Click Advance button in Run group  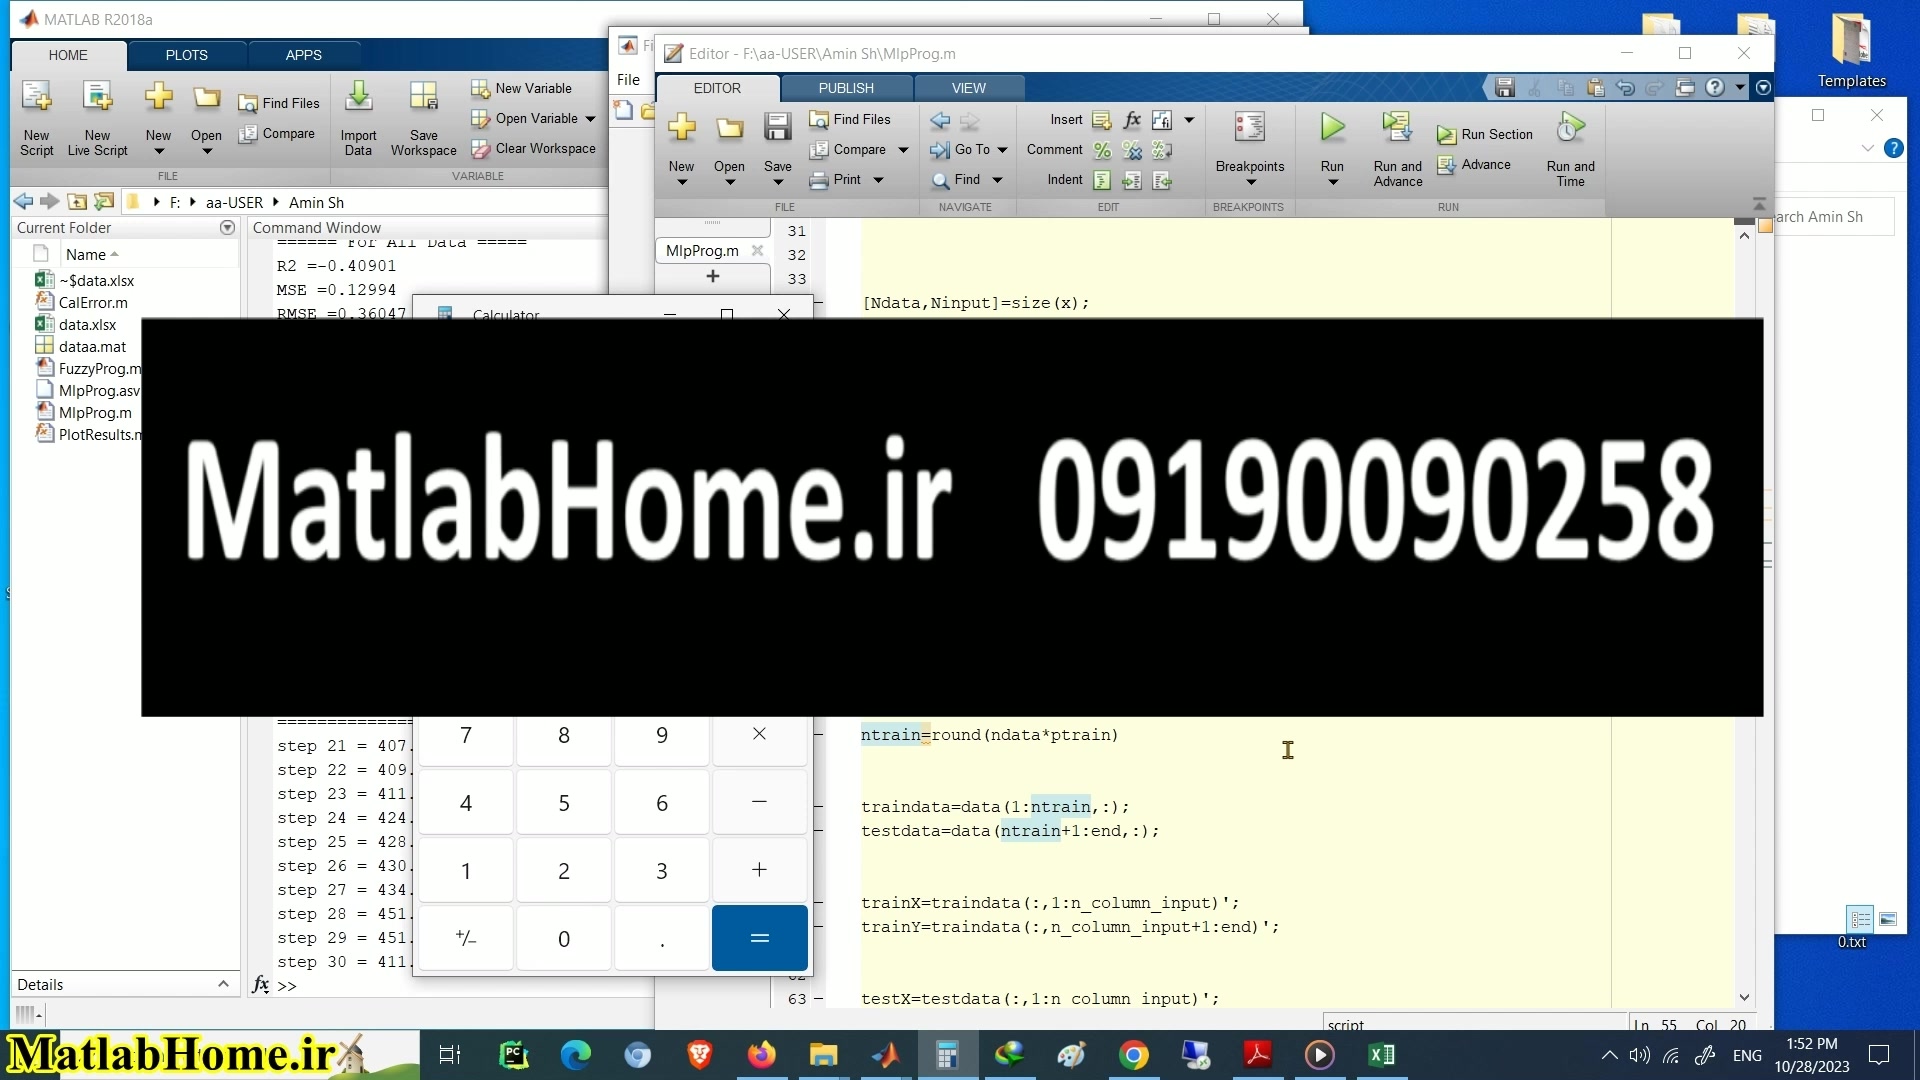(x=1474, y=164)
